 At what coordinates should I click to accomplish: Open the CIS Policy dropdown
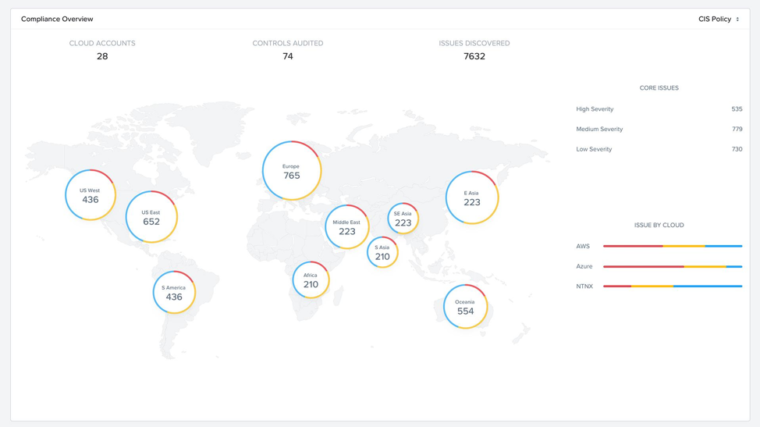(x=718, y=19)
